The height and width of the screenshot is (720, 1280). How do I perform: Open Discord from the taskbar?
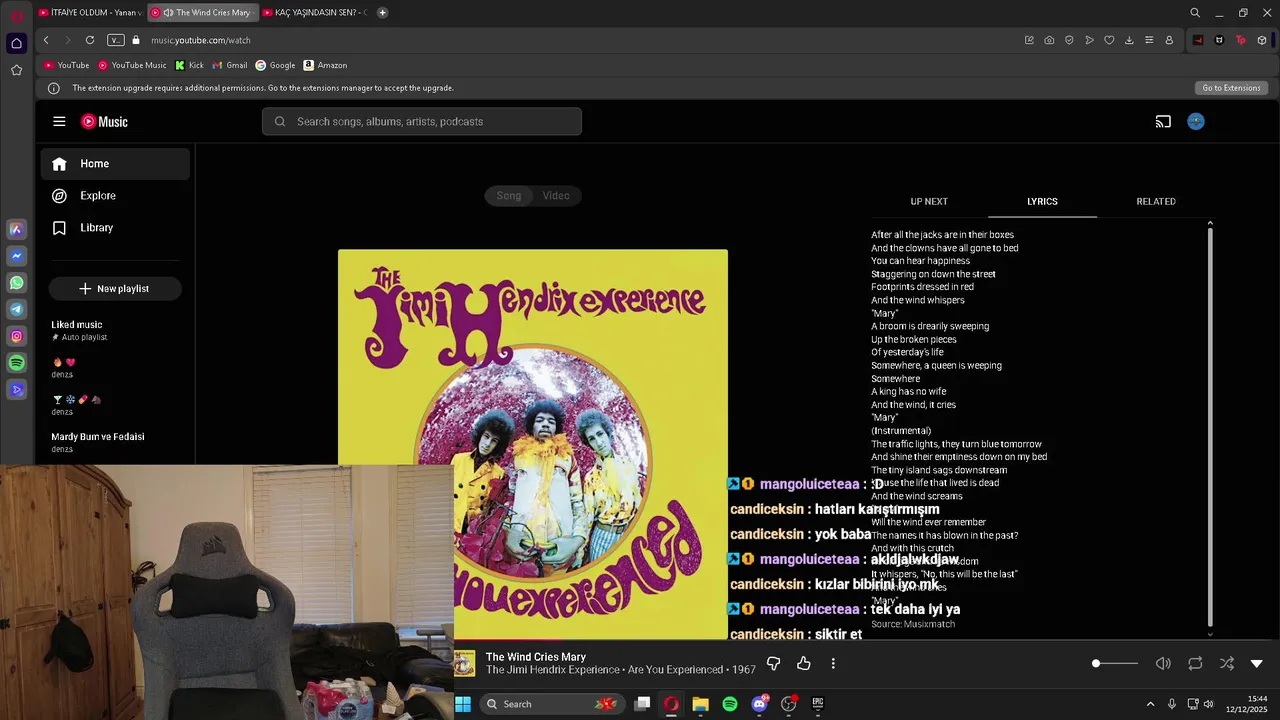coord(759,704)
